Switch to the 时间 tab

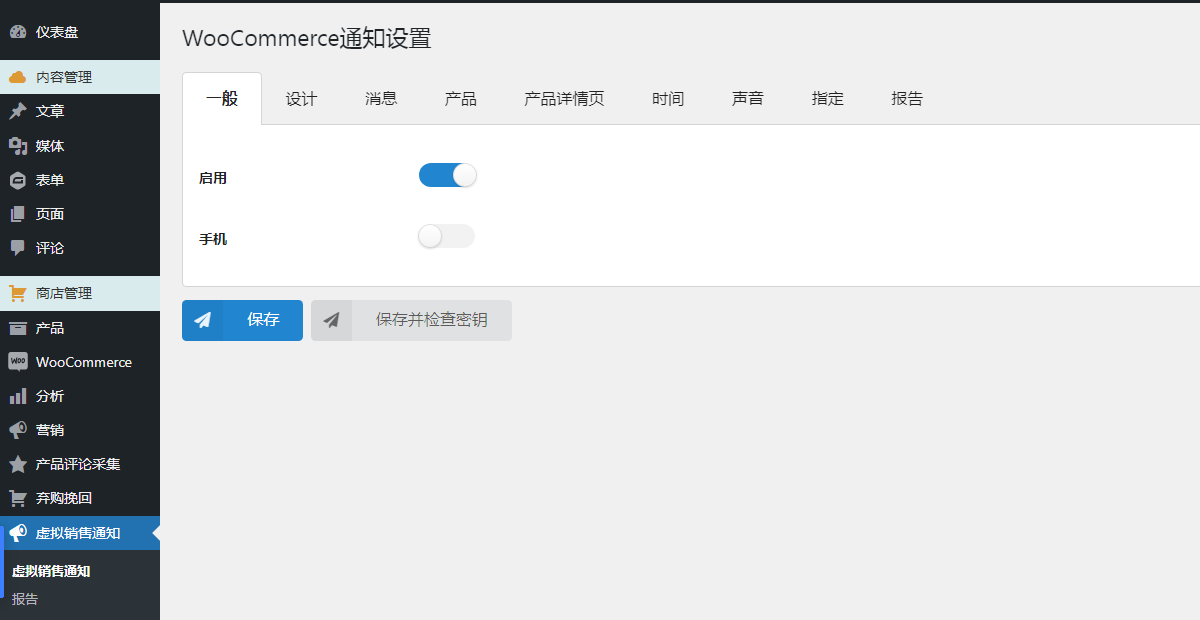tap(668, 98)
